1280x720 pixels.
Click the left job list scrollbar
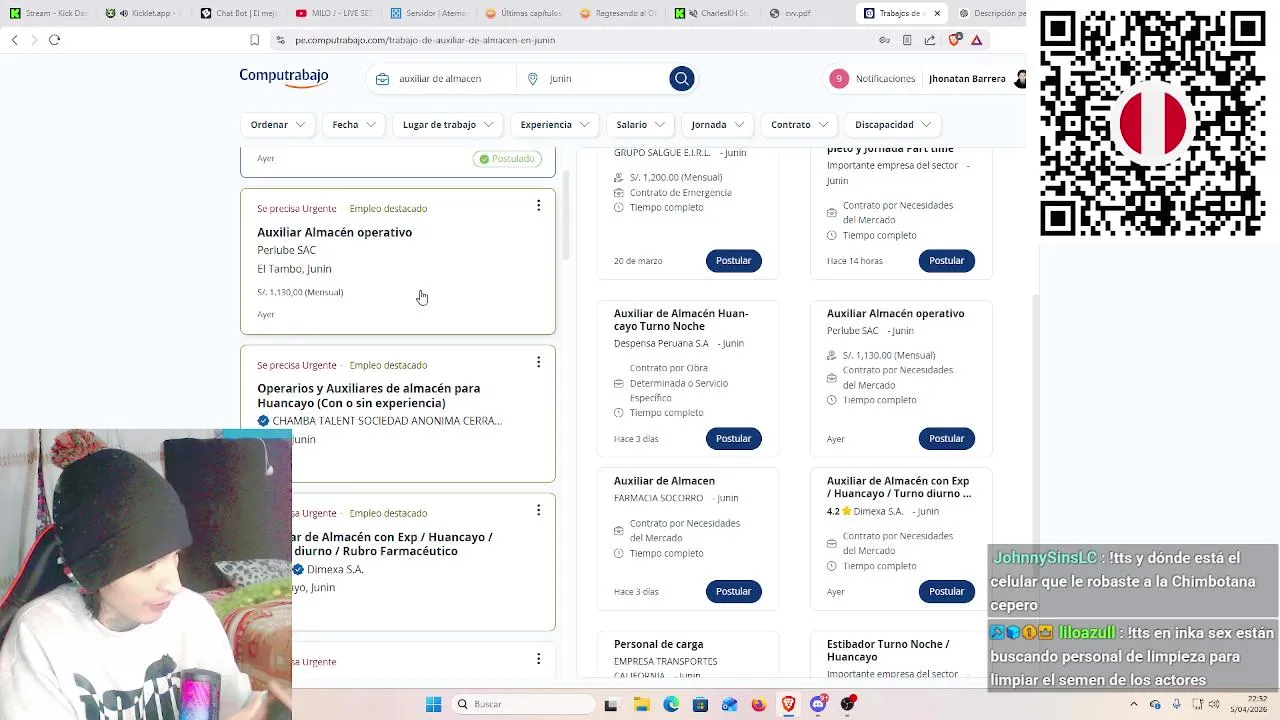566,215
